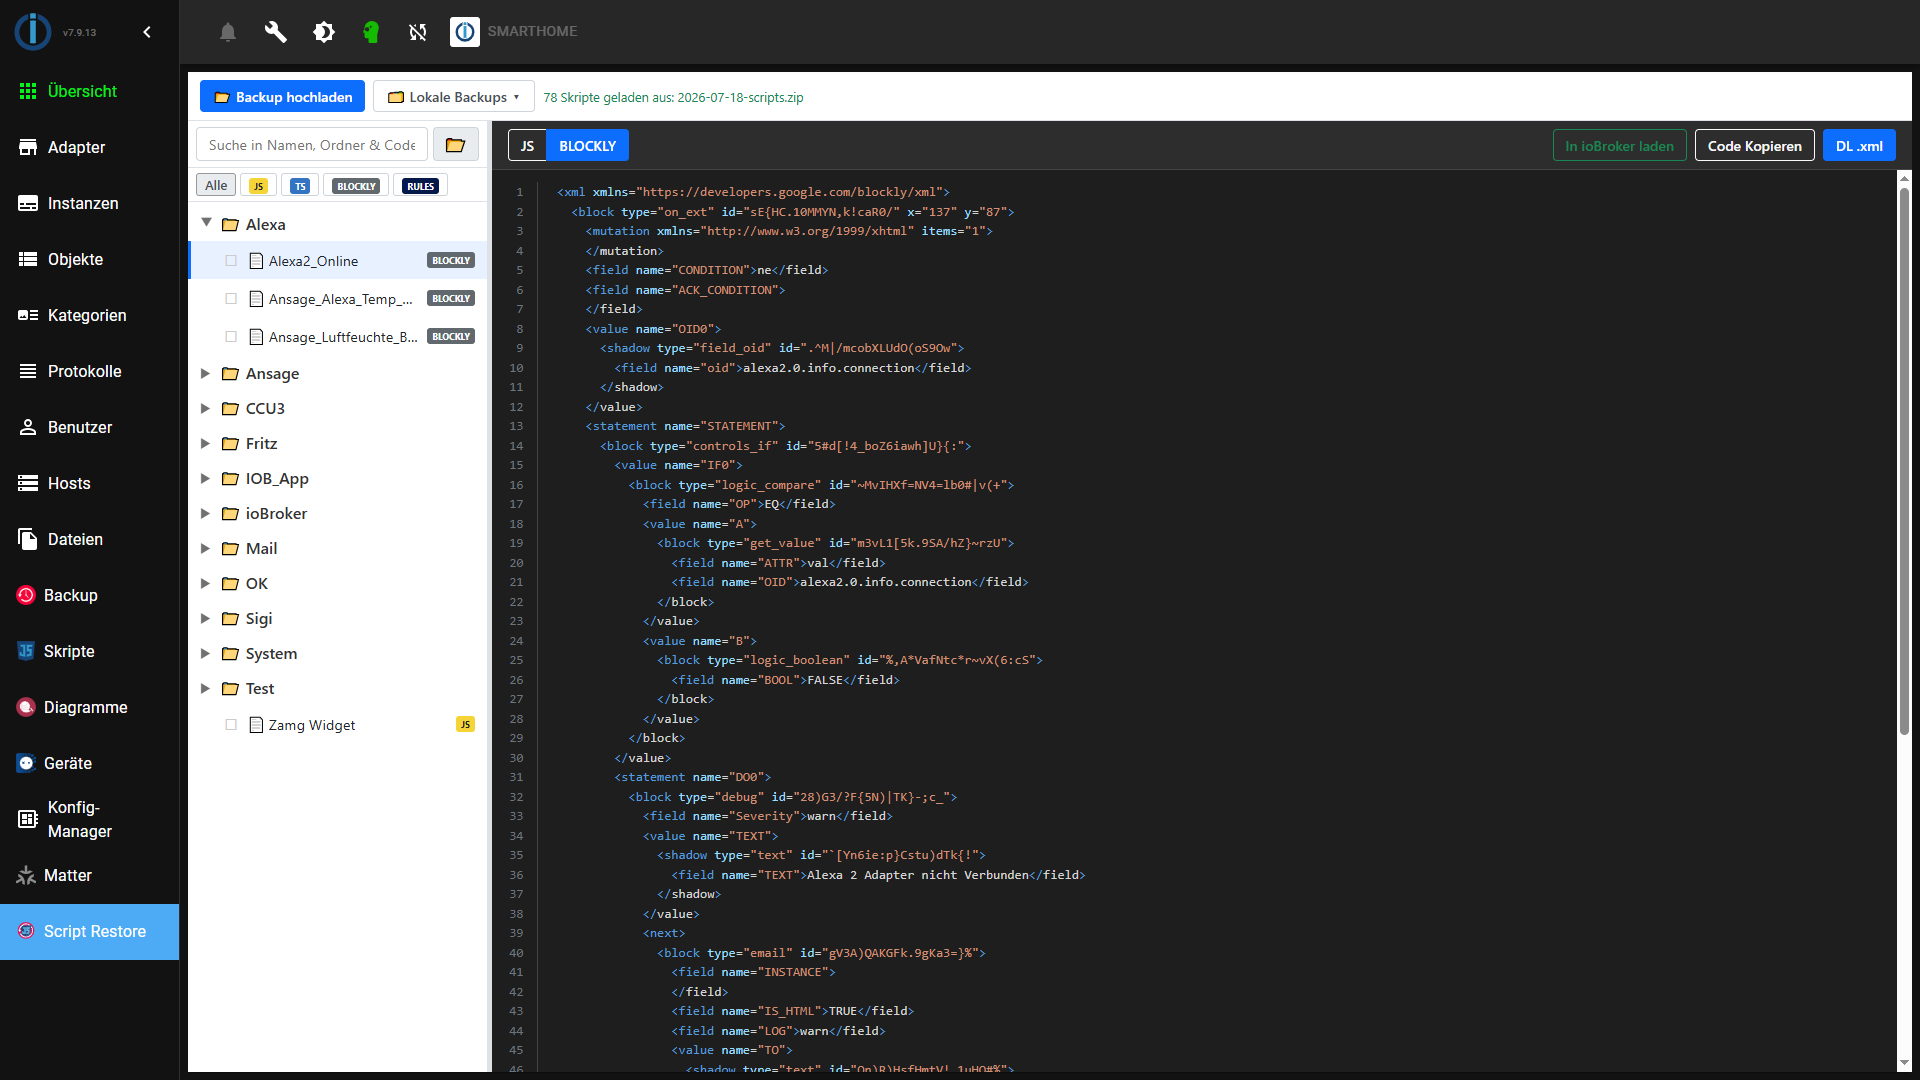Collapse the Alexa folder
Screen dimensions: 1920x1080
pos(206,223)
